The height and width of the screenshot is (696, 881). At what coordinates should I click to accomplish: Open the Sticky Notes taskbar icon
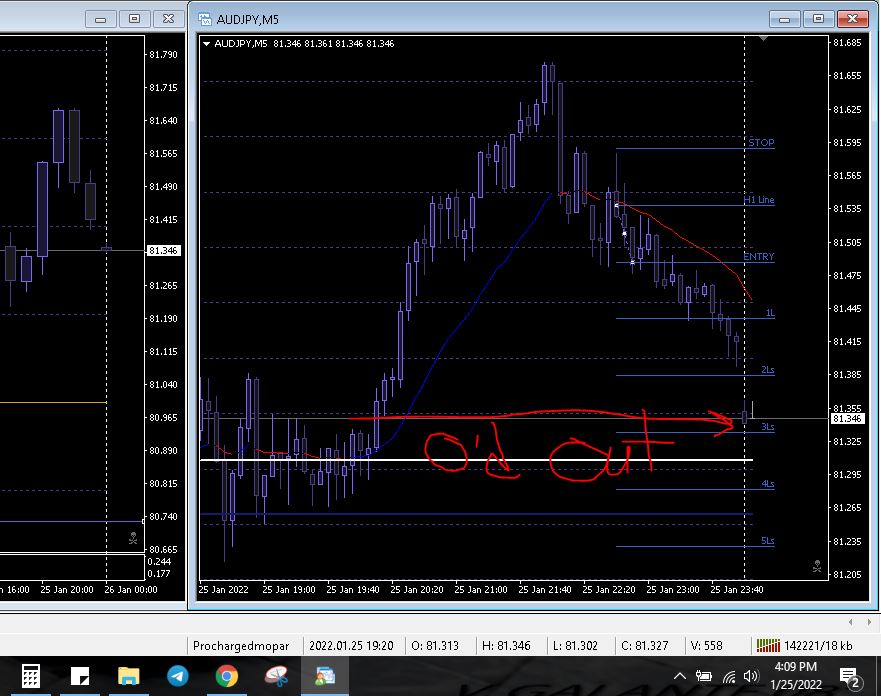(80, 676)
